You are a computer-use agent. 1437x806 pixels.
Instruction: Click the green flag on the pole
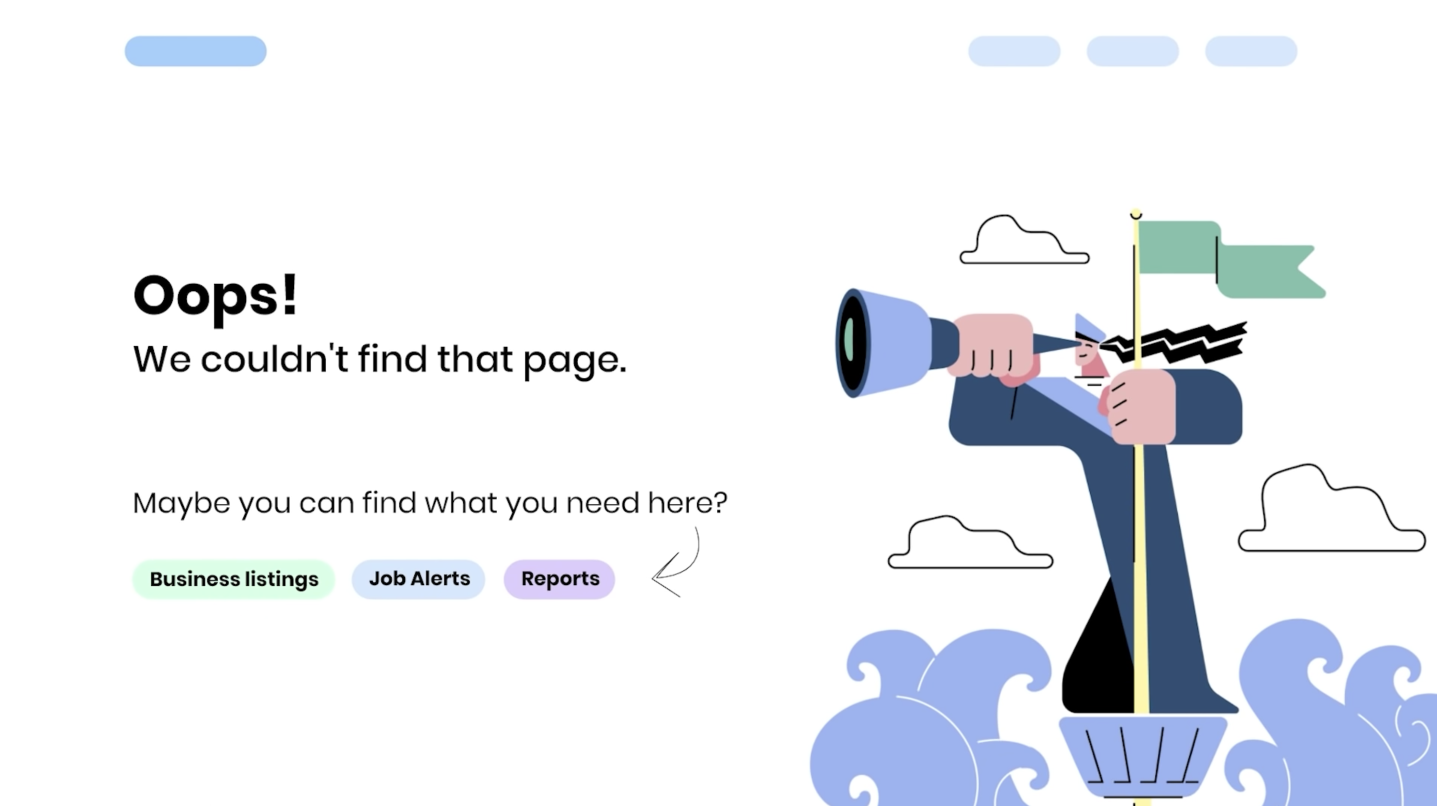[x=1230, y=259]
